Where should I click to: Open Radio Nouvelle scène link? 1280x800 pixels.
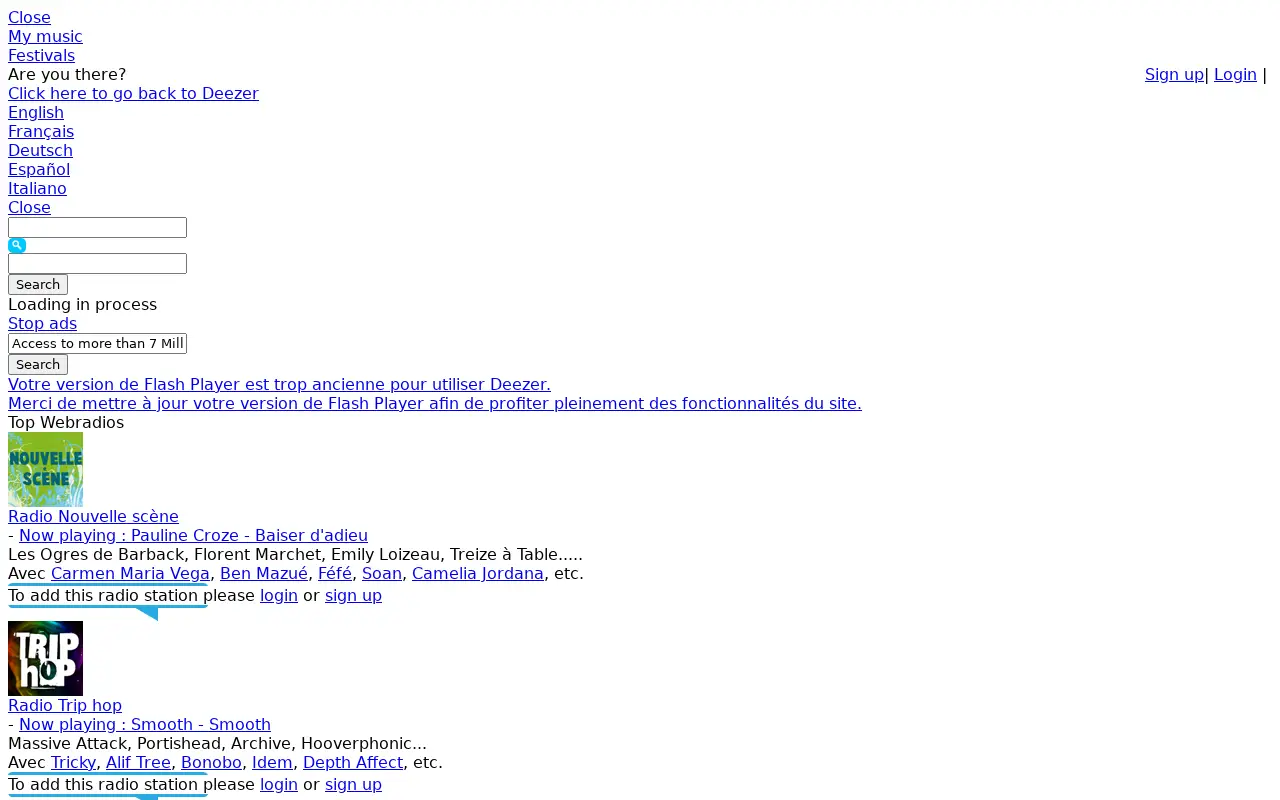[x=93, y=516]
